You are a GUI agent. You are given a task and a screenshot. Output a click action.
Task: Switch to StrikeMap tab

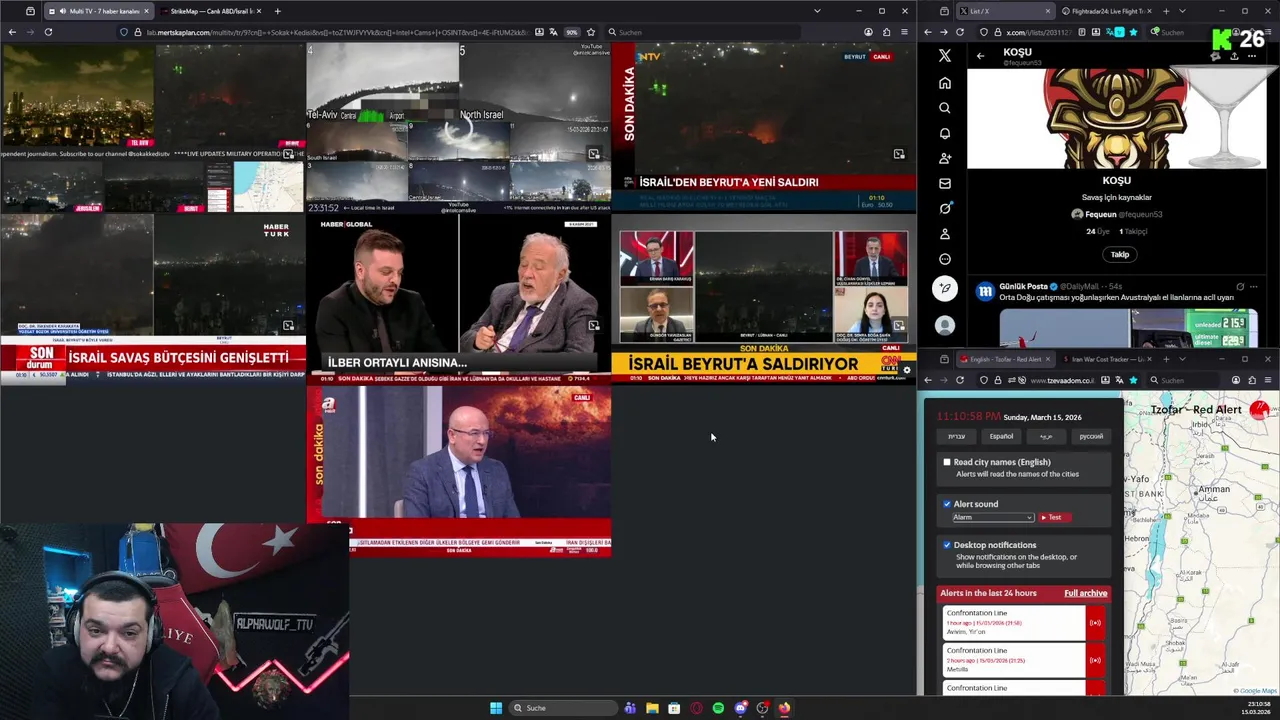pos(210,11)
